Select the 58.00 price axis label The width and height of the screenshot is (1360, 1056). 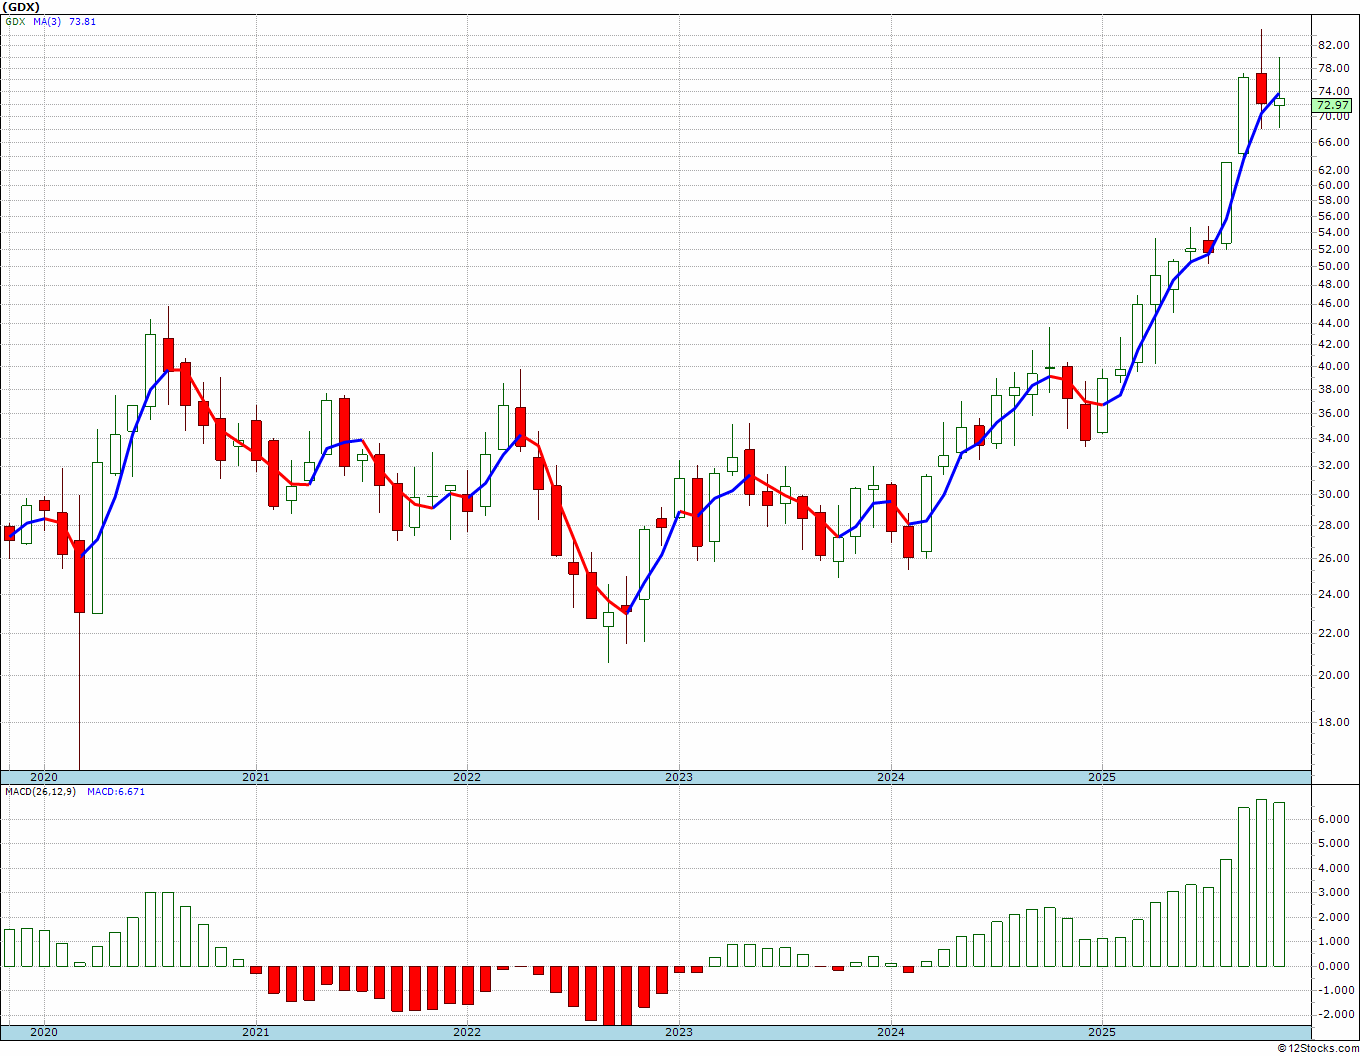(1333, 201)
